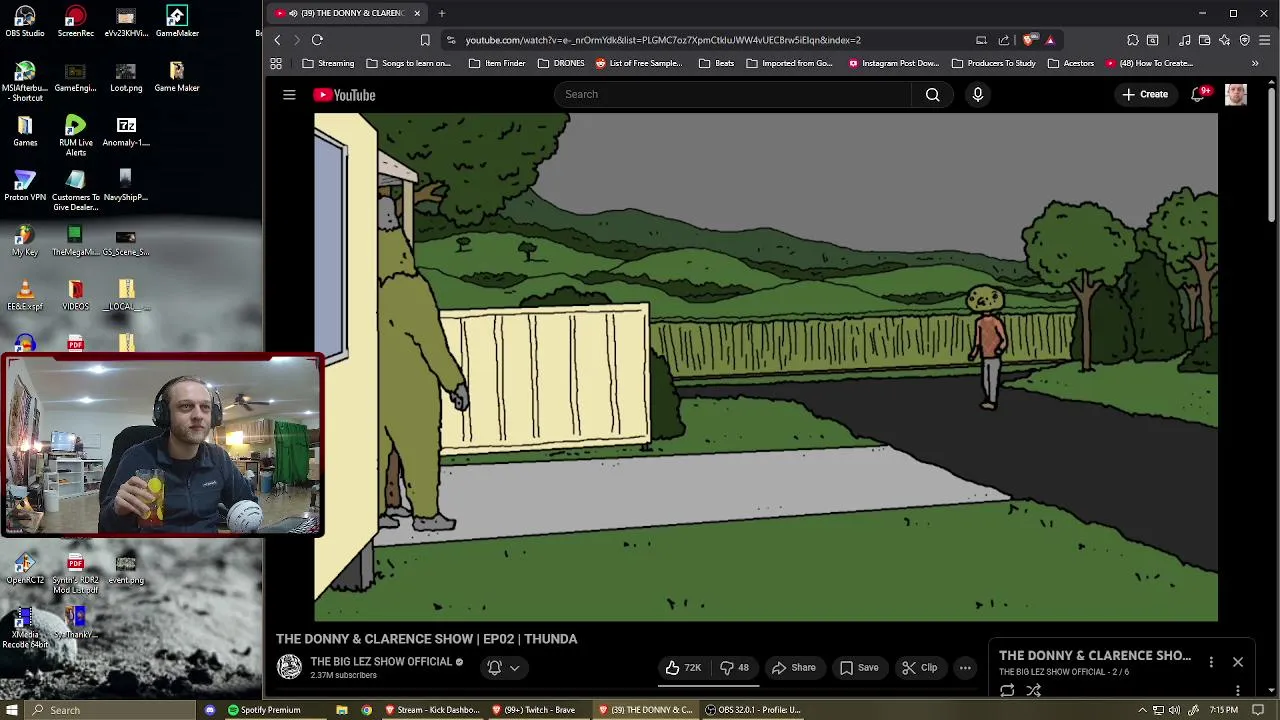Expand the subscription notification bell dropdown
Image resolution: width=1280 pixels, height=720 pixels.
(503, 667)
